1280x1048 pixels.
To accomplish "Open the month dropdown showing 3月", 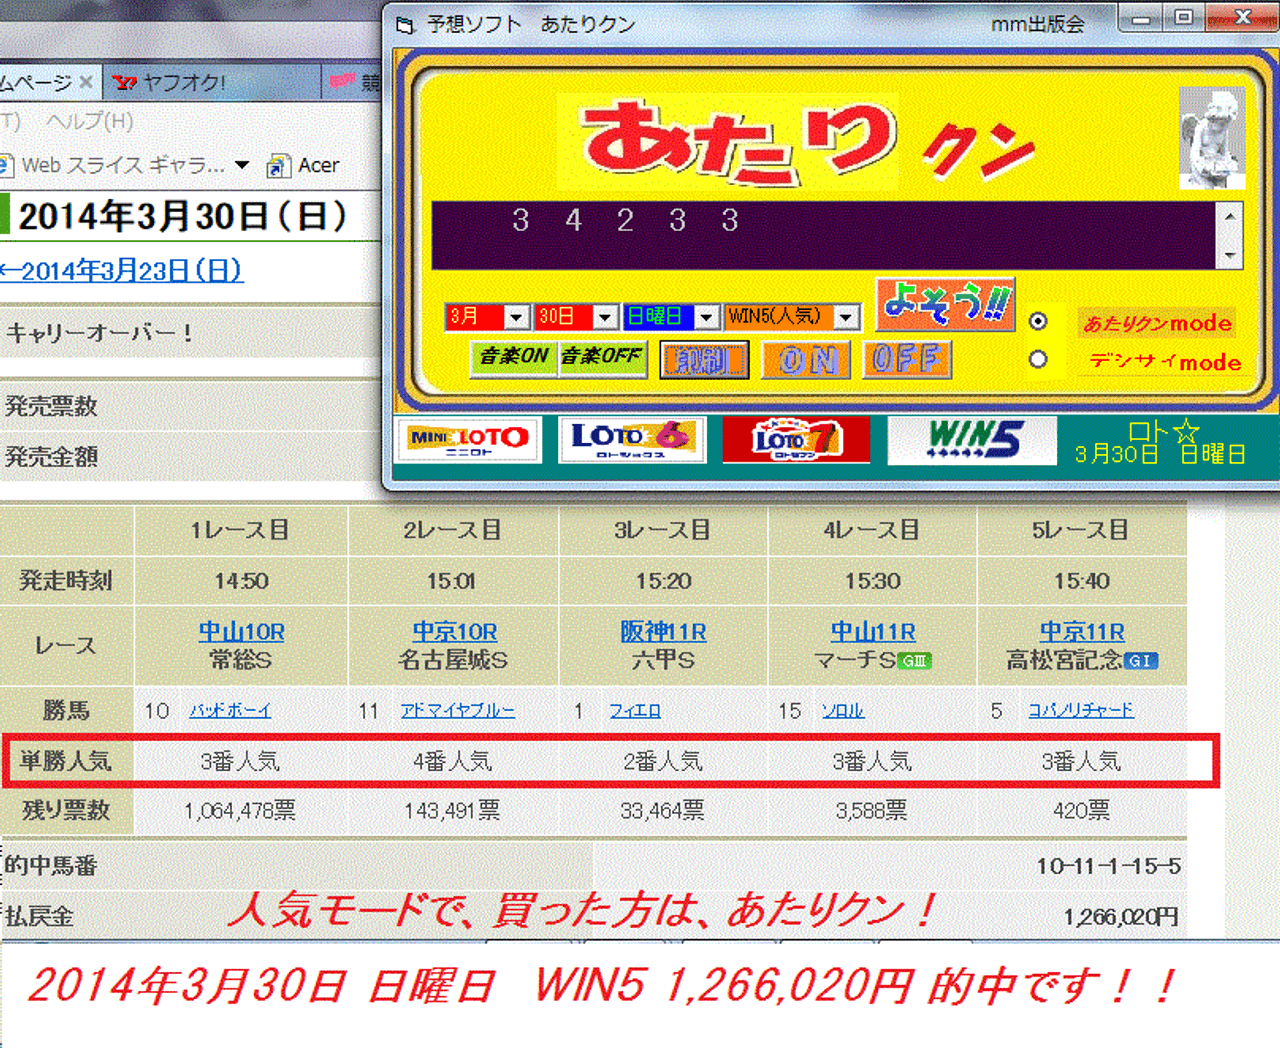I will click(516, 317).
